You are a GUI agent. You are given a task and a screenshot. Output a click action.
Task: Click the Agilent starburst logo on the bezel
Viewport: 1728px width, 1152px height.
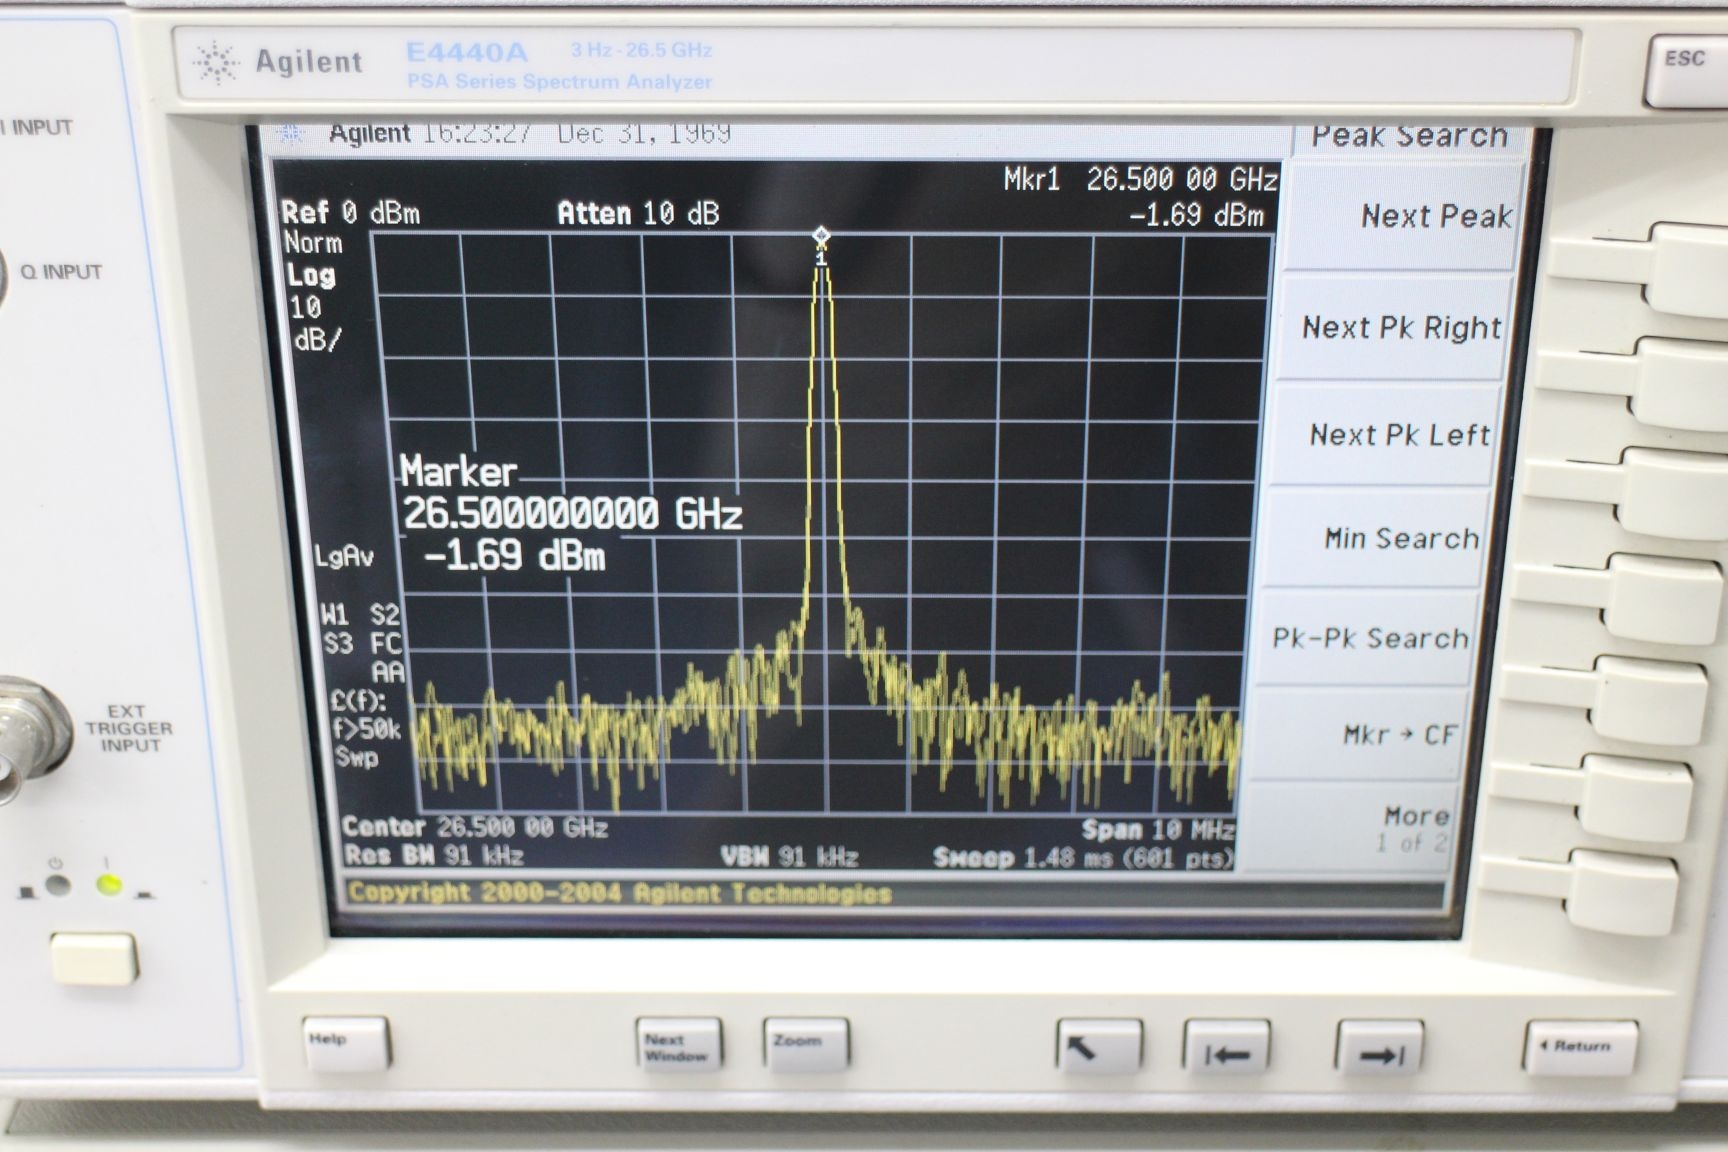(x=215, y=62)
